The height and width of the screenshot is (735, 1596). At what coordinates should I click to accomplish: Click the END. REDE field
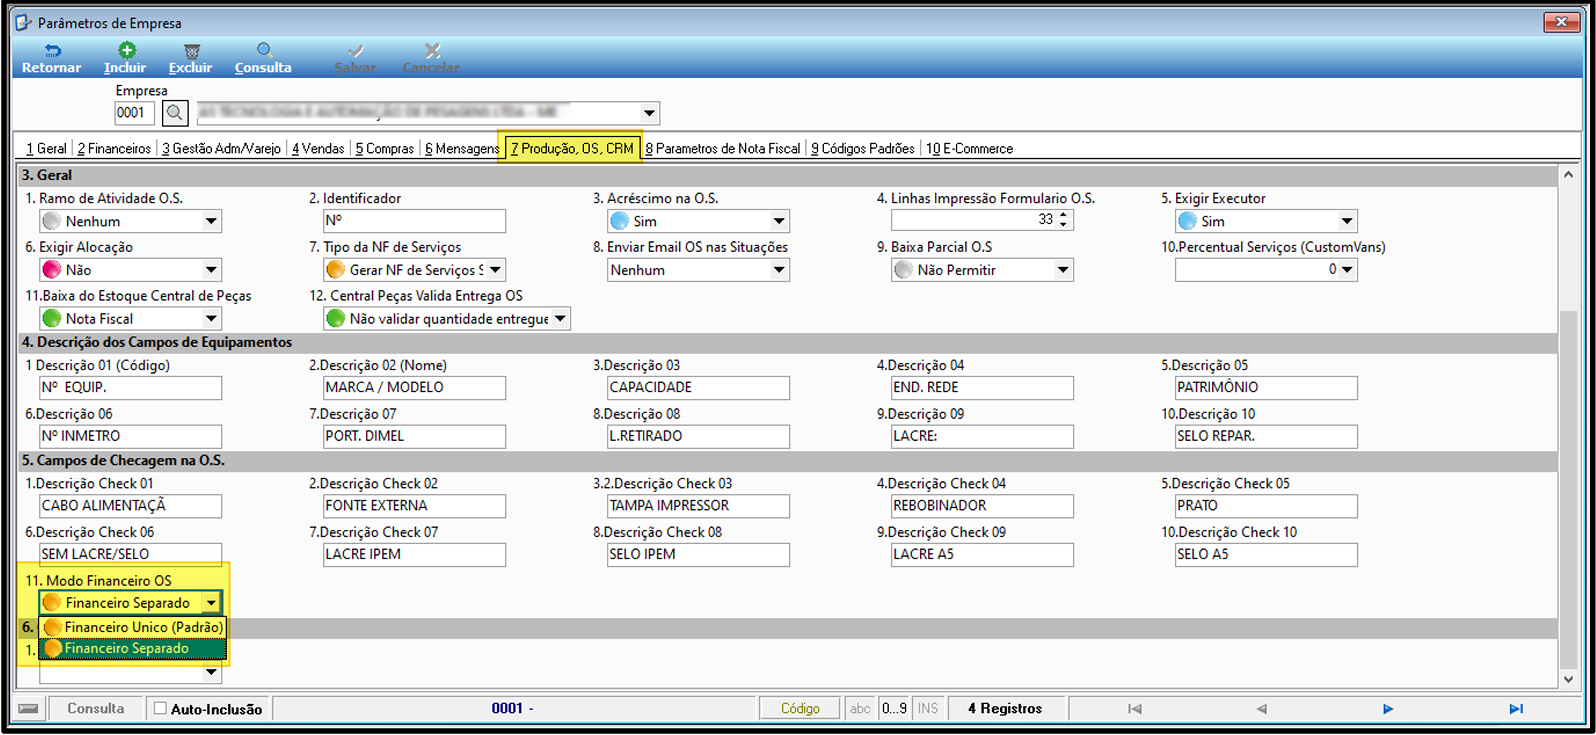(x=982, y=388)
